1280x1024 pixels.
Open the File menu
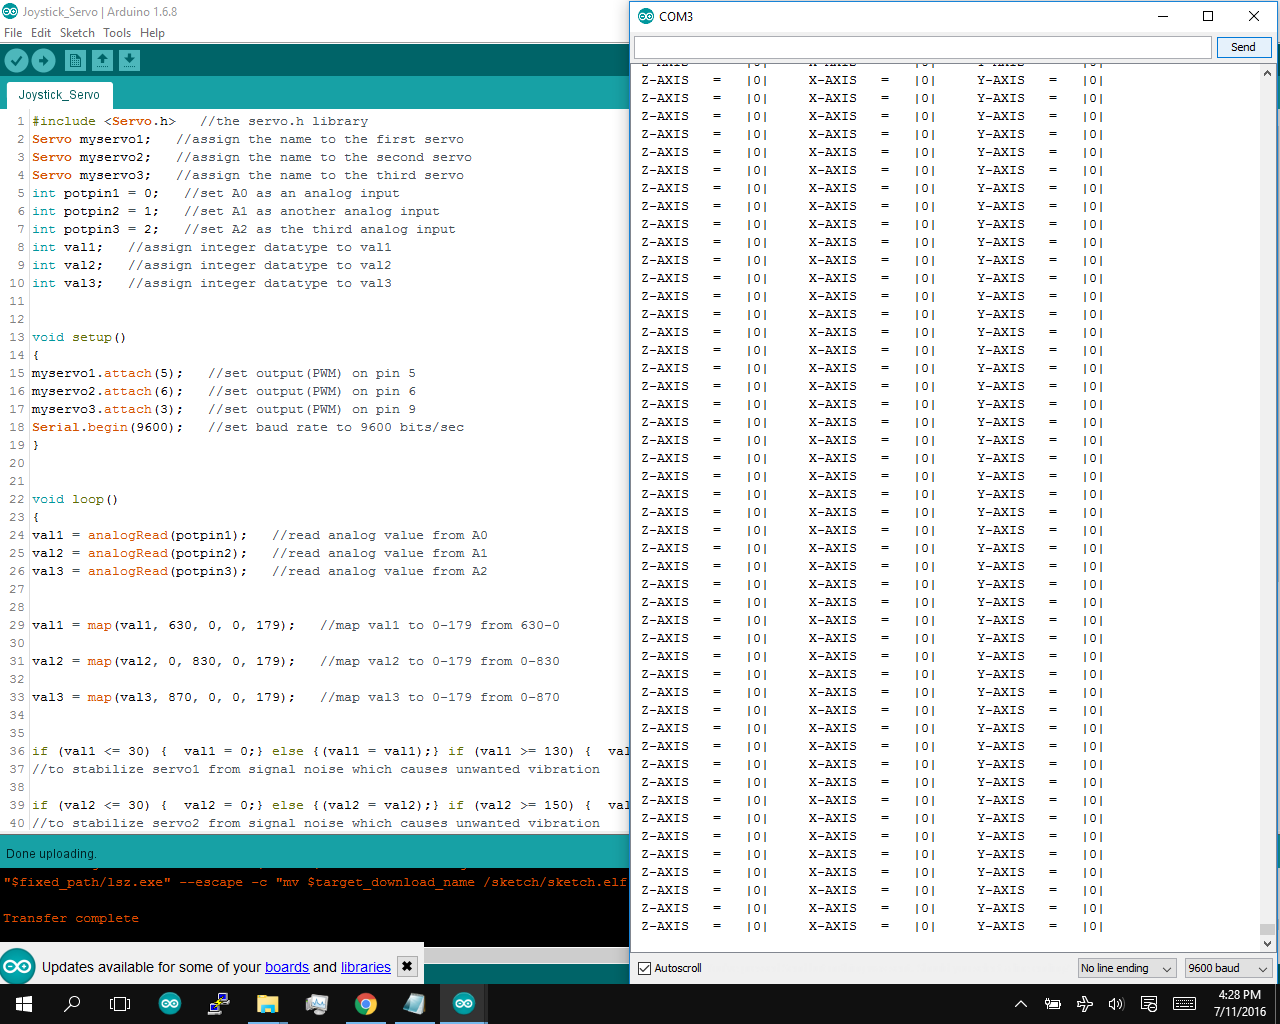tap(13, 33)
